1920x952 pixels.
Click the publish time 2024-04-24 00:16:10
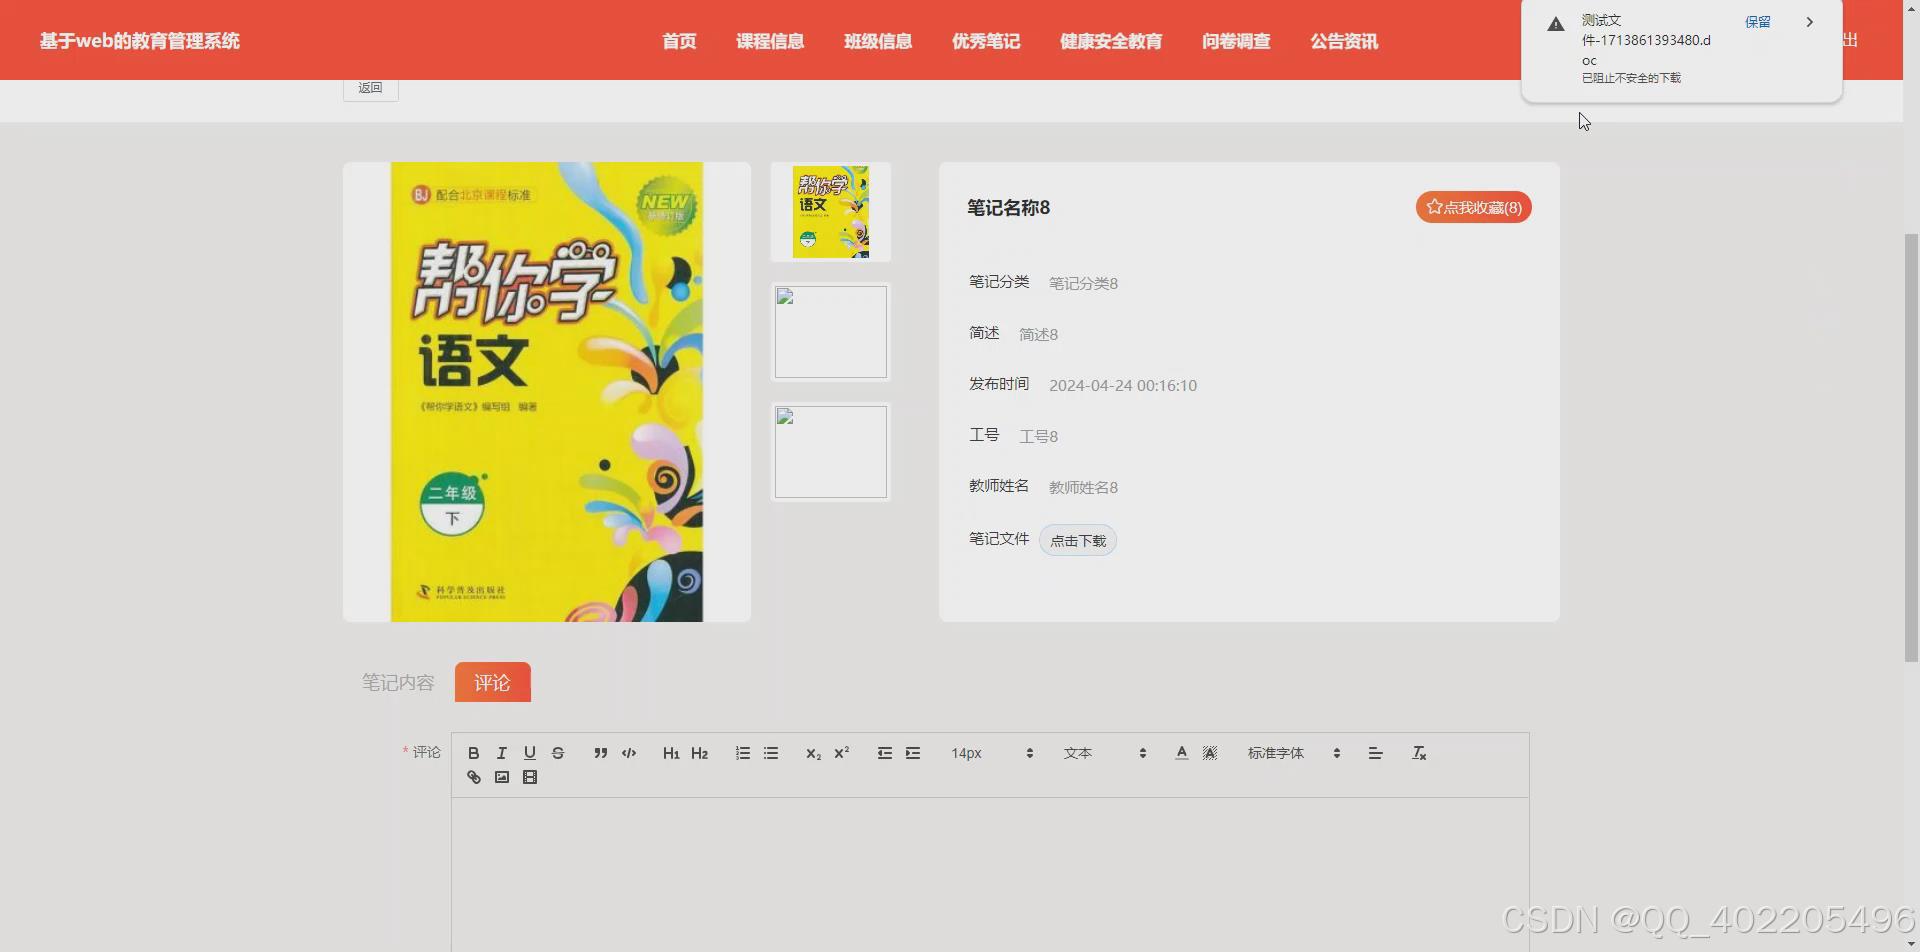[1123, 385]
